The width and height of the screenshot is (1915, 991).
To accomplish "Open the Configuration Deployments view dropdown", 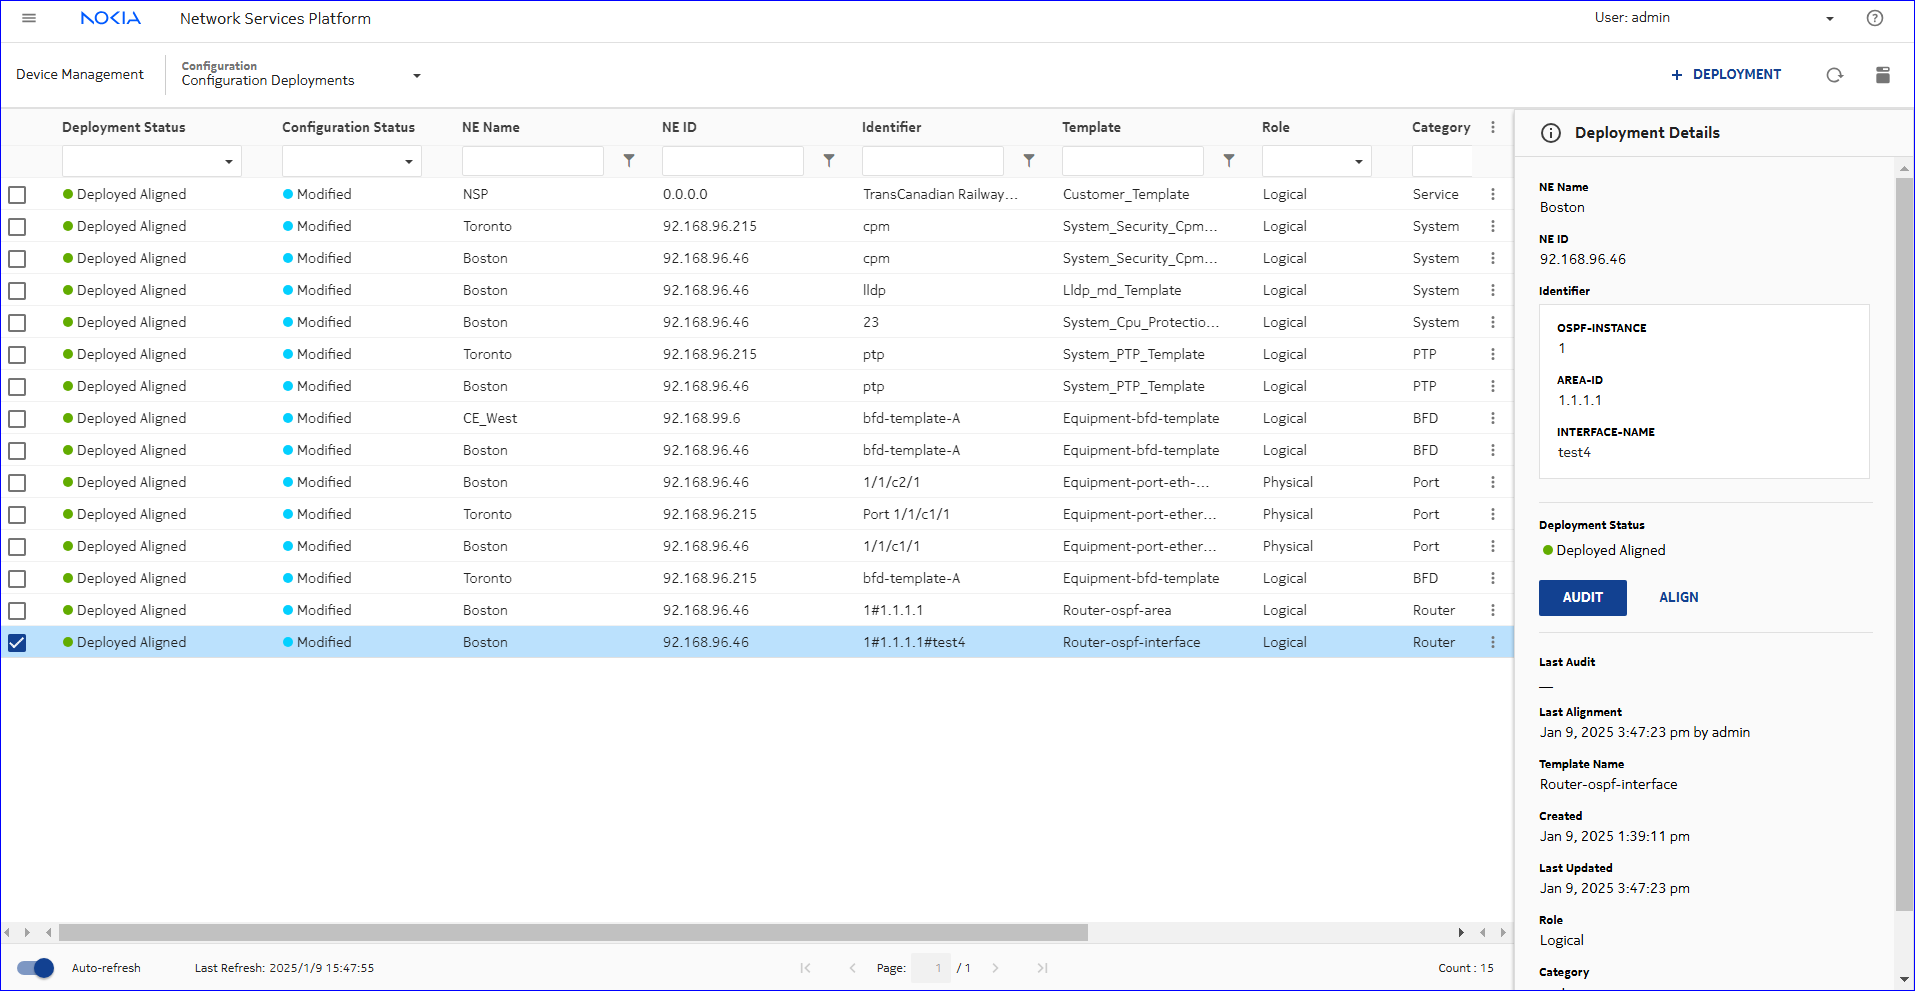I will click(x=417, y=76).
